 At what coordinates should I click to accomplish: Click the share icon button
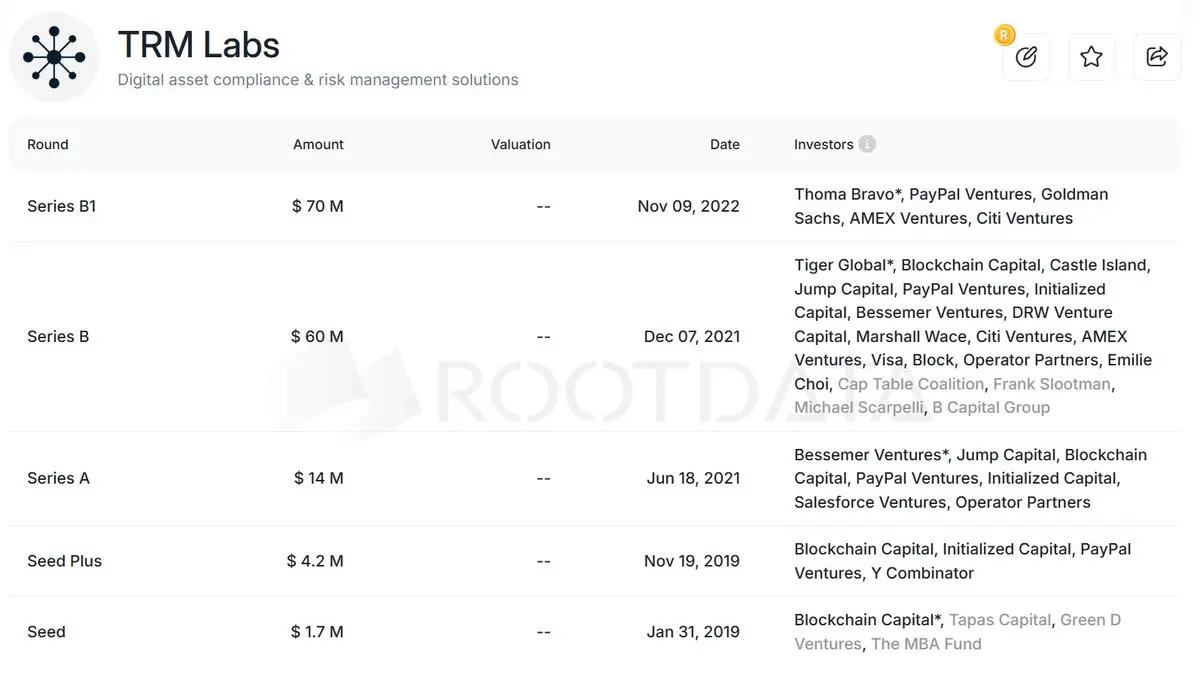click(1157, 57)
